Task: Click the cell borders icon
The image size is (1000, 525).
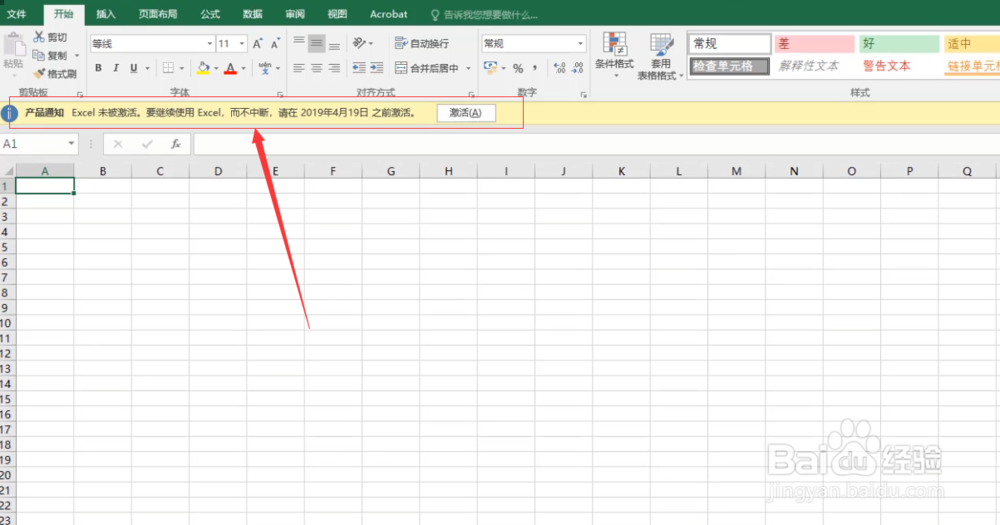Action: click(168, 68)
